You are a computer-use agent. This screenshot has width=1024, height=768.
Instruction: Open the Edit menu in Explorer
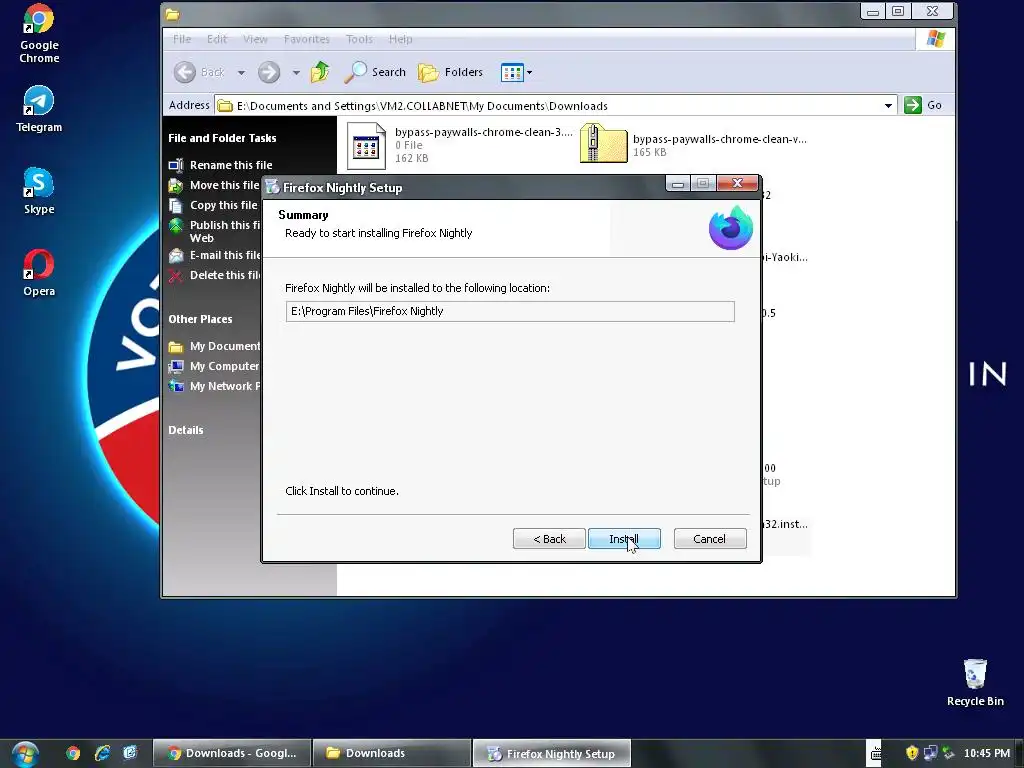click(x=217, y=39)
